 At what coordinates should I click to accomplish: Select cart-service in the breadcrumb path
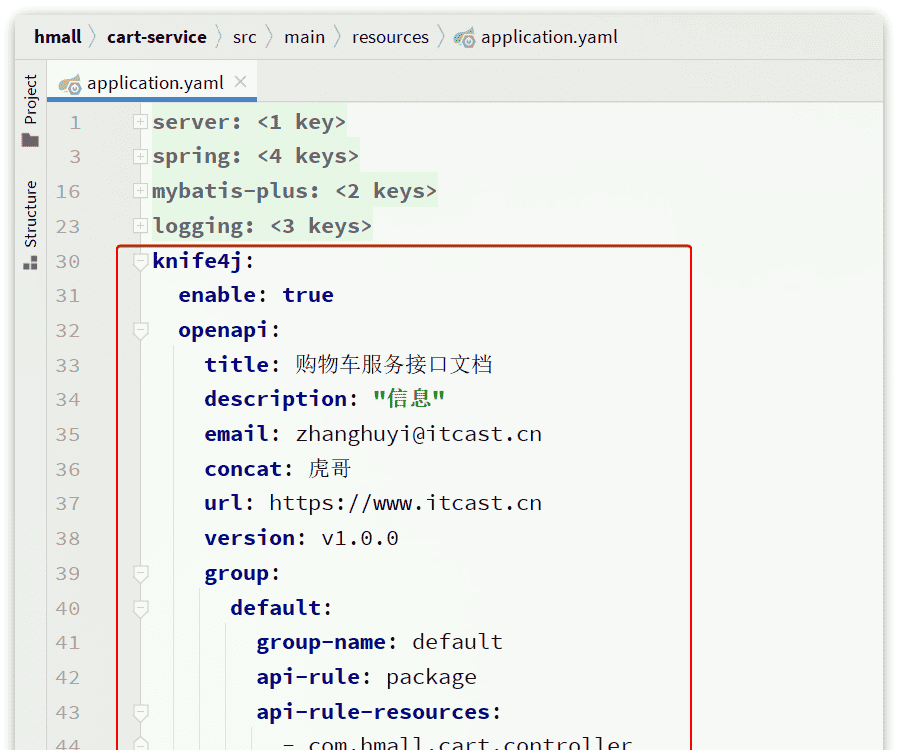click(x=157, y=38)
